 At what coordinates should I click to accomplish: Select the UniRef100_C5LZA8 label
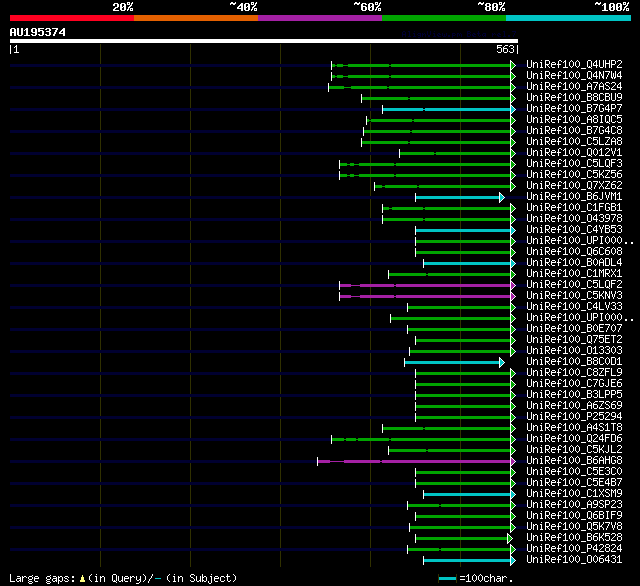click(x=574, y=142)
